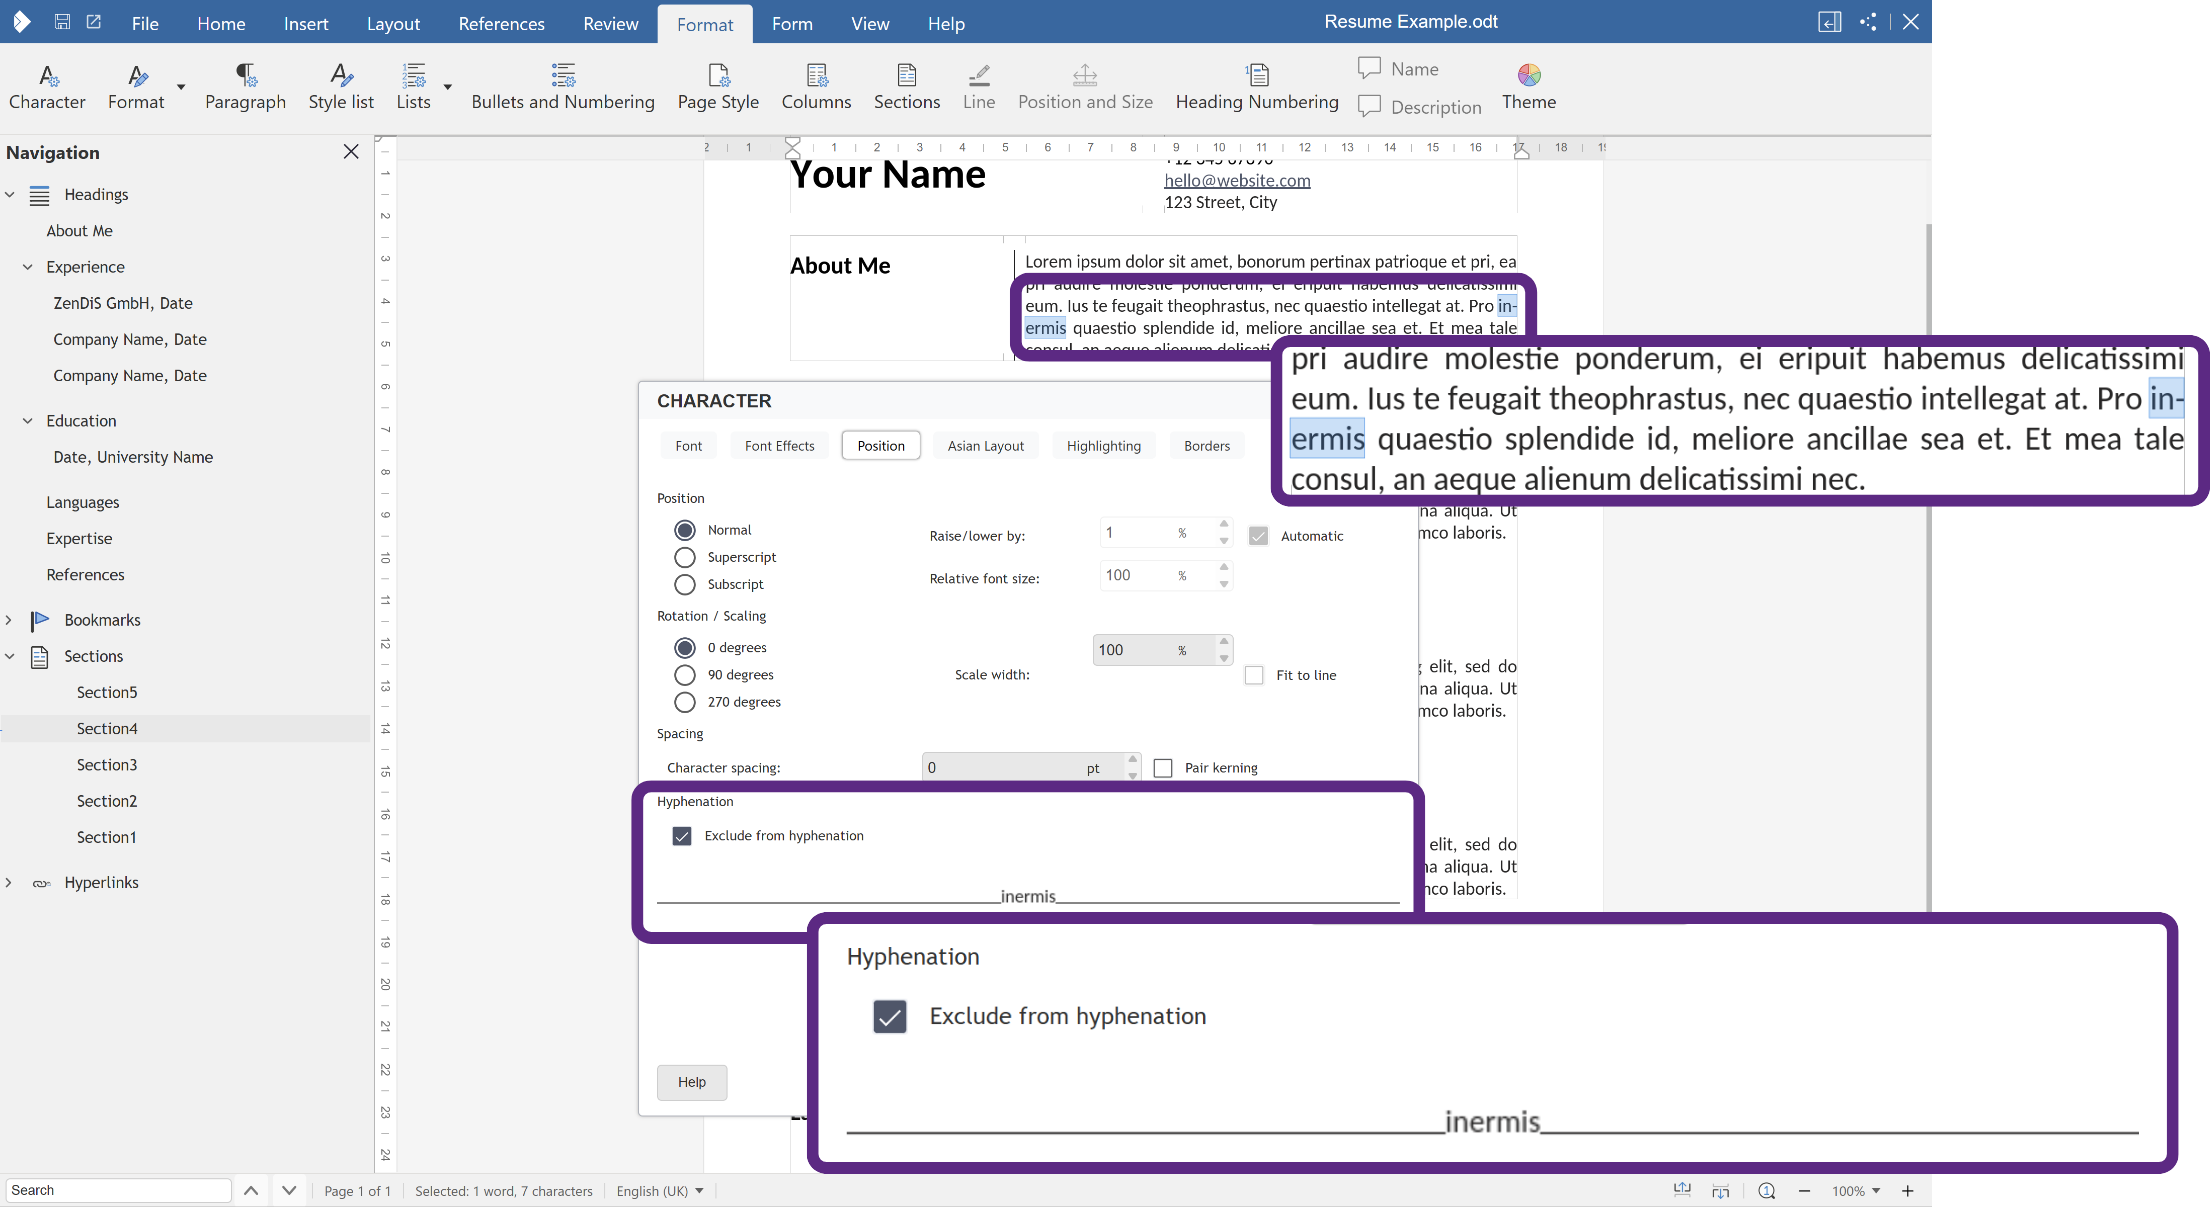The width and height of the screenshot is (2211, 1208).
Task: Open the Character formatting icon
Action: pos(47,86)
